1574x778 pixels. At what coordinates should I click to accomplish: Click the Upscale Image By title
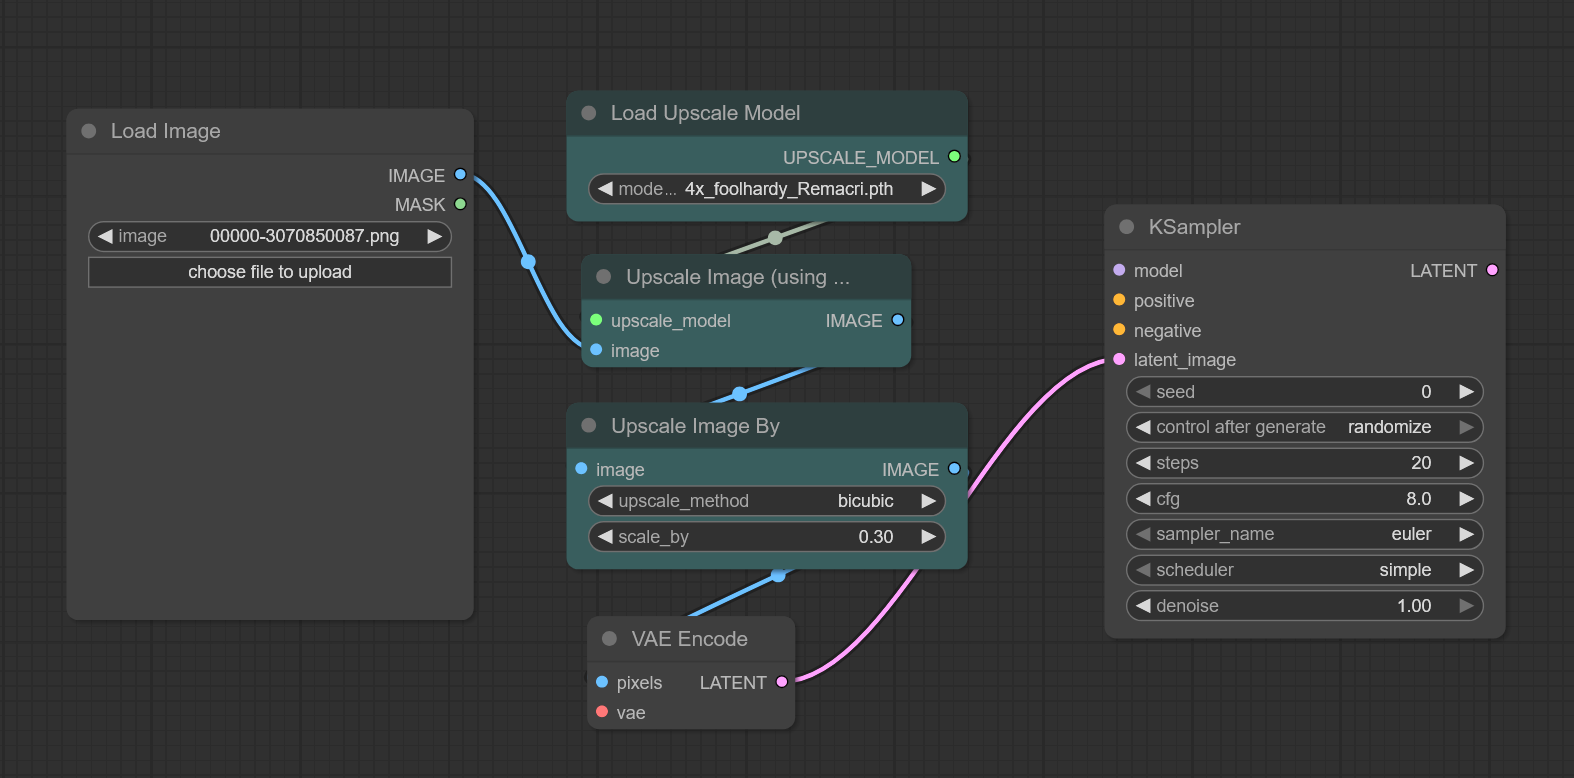pyautogui.click(x=695, y=425)
